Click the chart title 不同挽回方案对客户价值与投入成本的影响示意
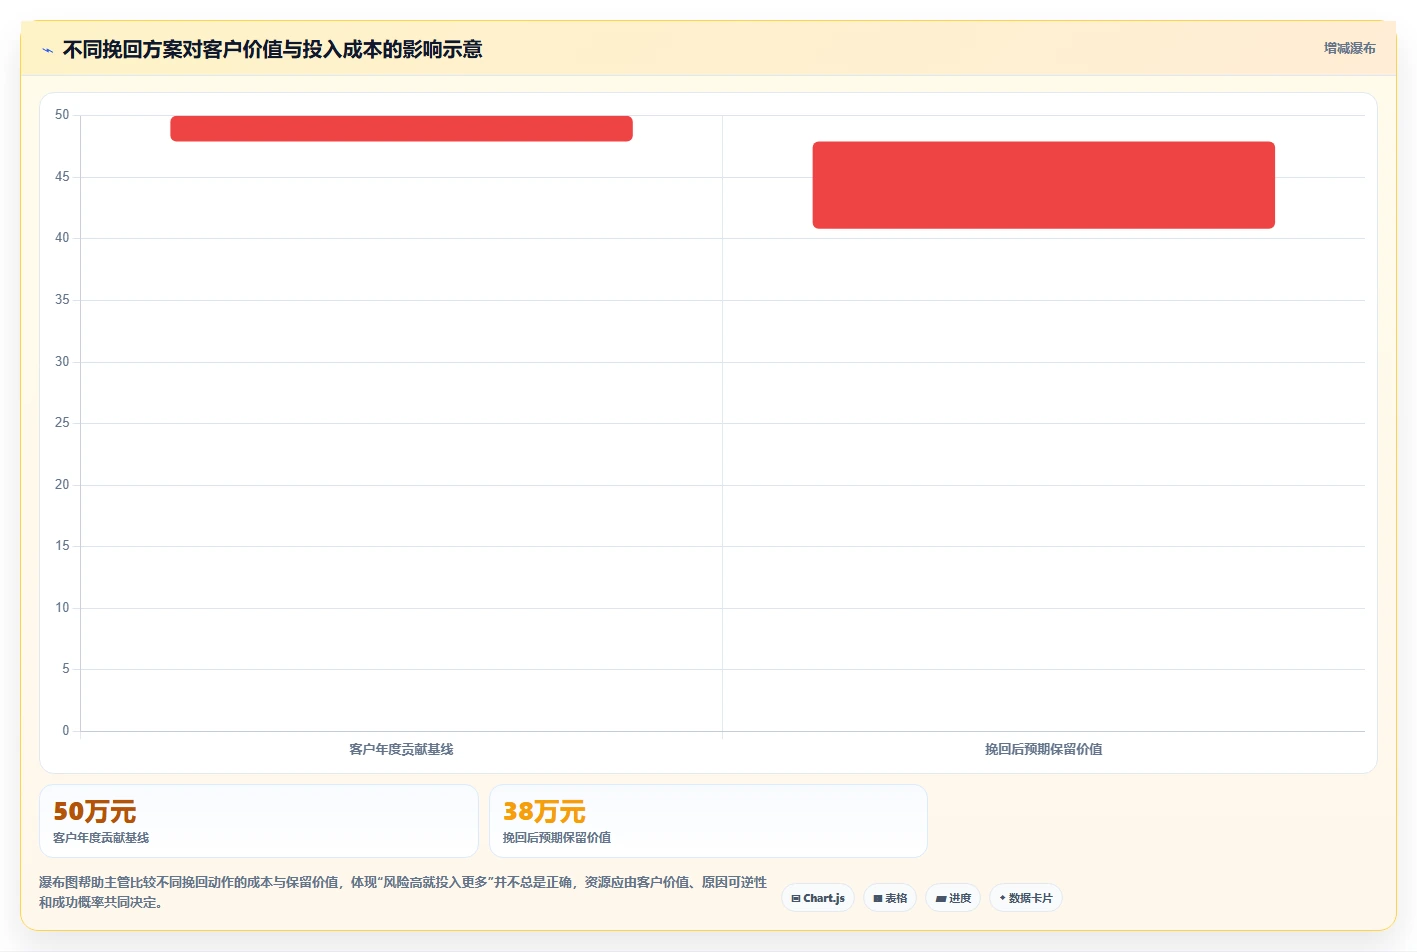 (x=272, y=49)
